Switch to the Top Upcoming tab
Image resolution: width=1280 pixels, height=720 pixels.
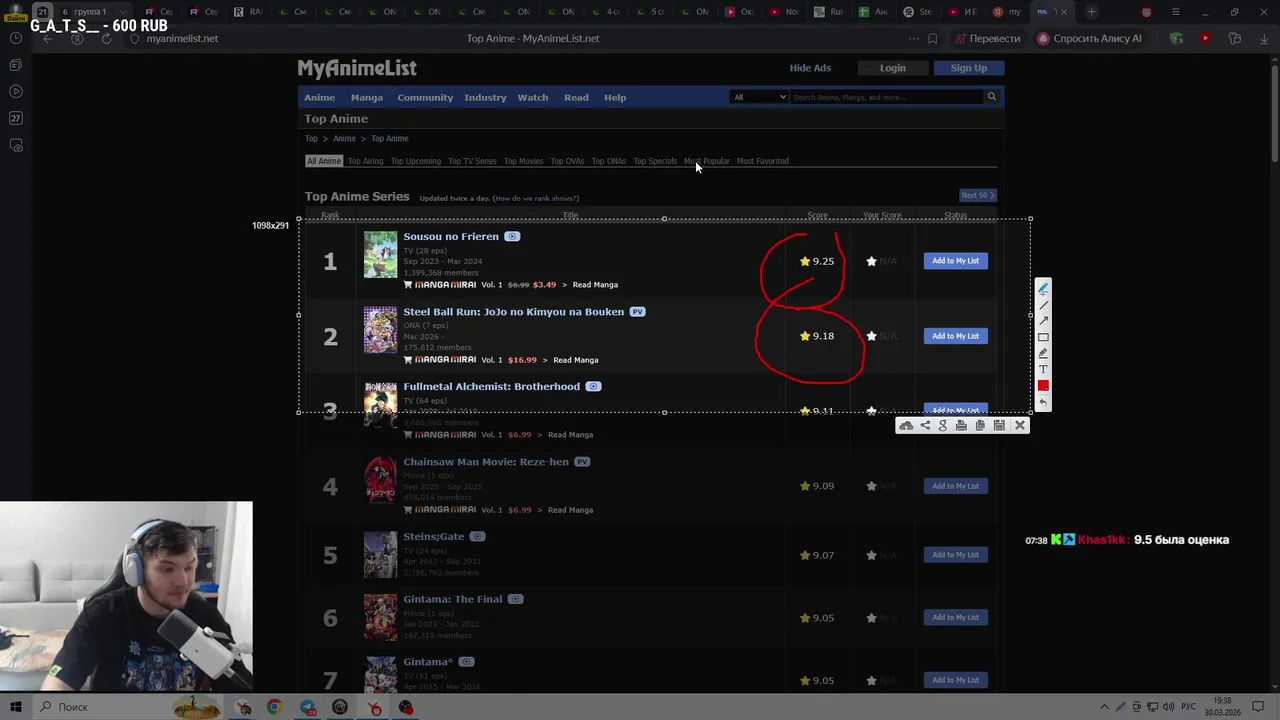(x=416, y=161)
